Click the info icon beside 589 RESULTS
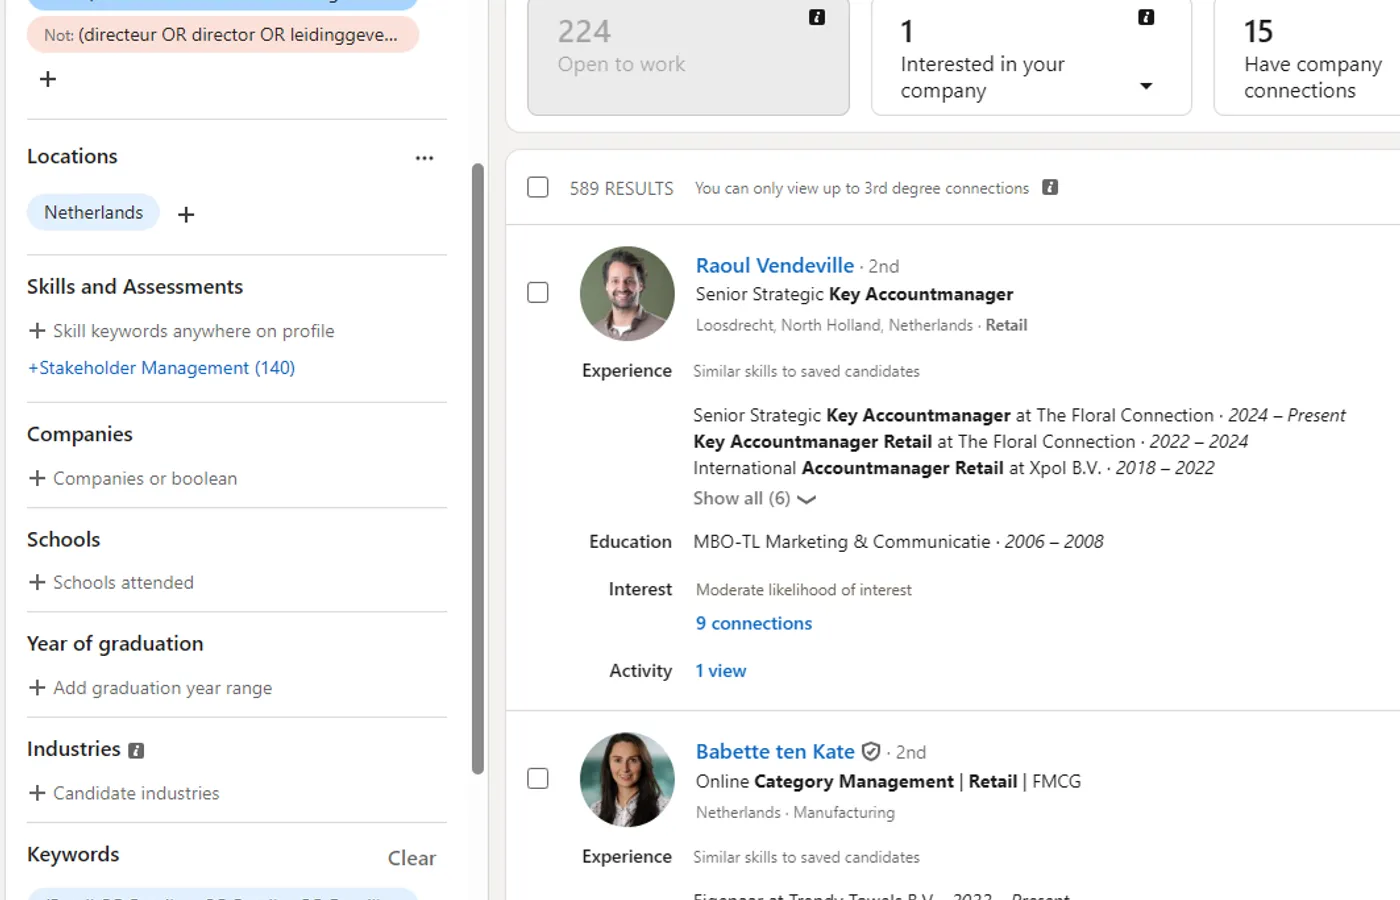 [1050, 187]
